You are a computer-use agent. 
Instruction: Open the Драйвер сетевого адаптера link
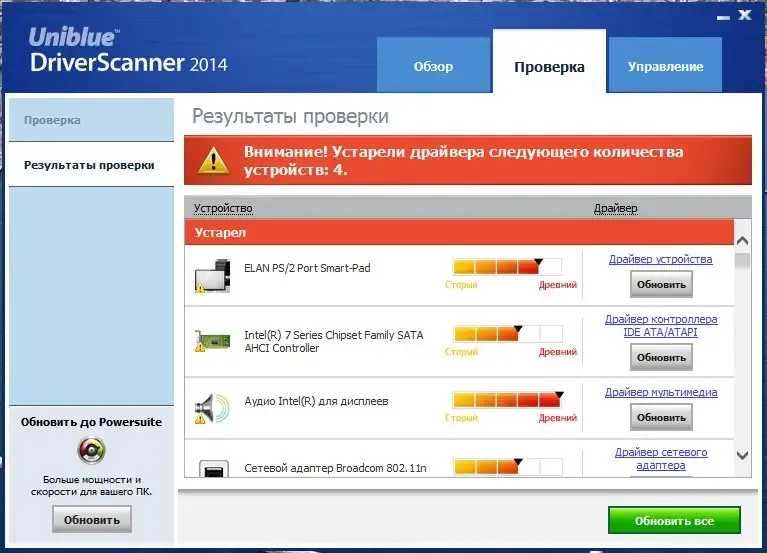(x=661, y=459)
